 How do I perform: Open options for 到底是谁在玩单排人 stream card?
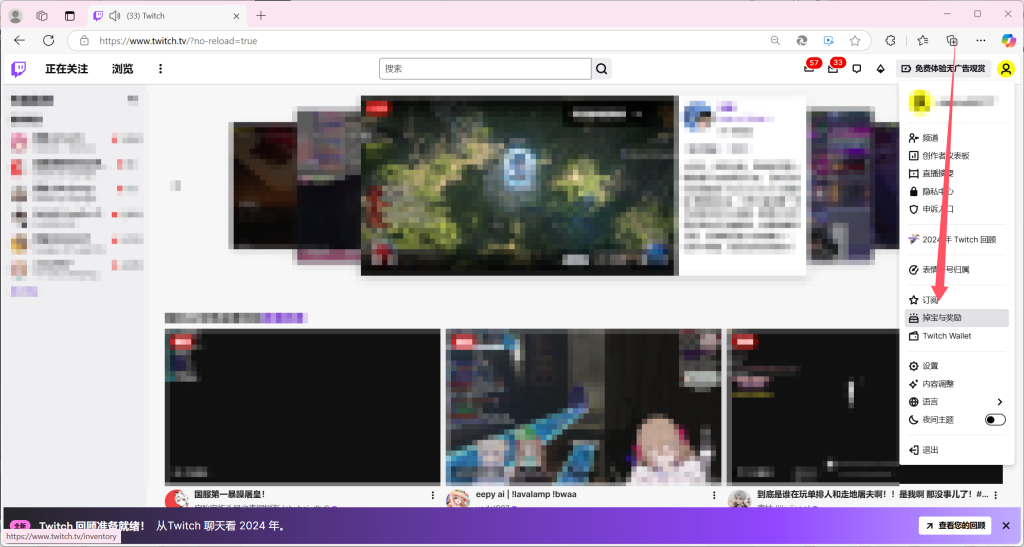click(995, 495)
